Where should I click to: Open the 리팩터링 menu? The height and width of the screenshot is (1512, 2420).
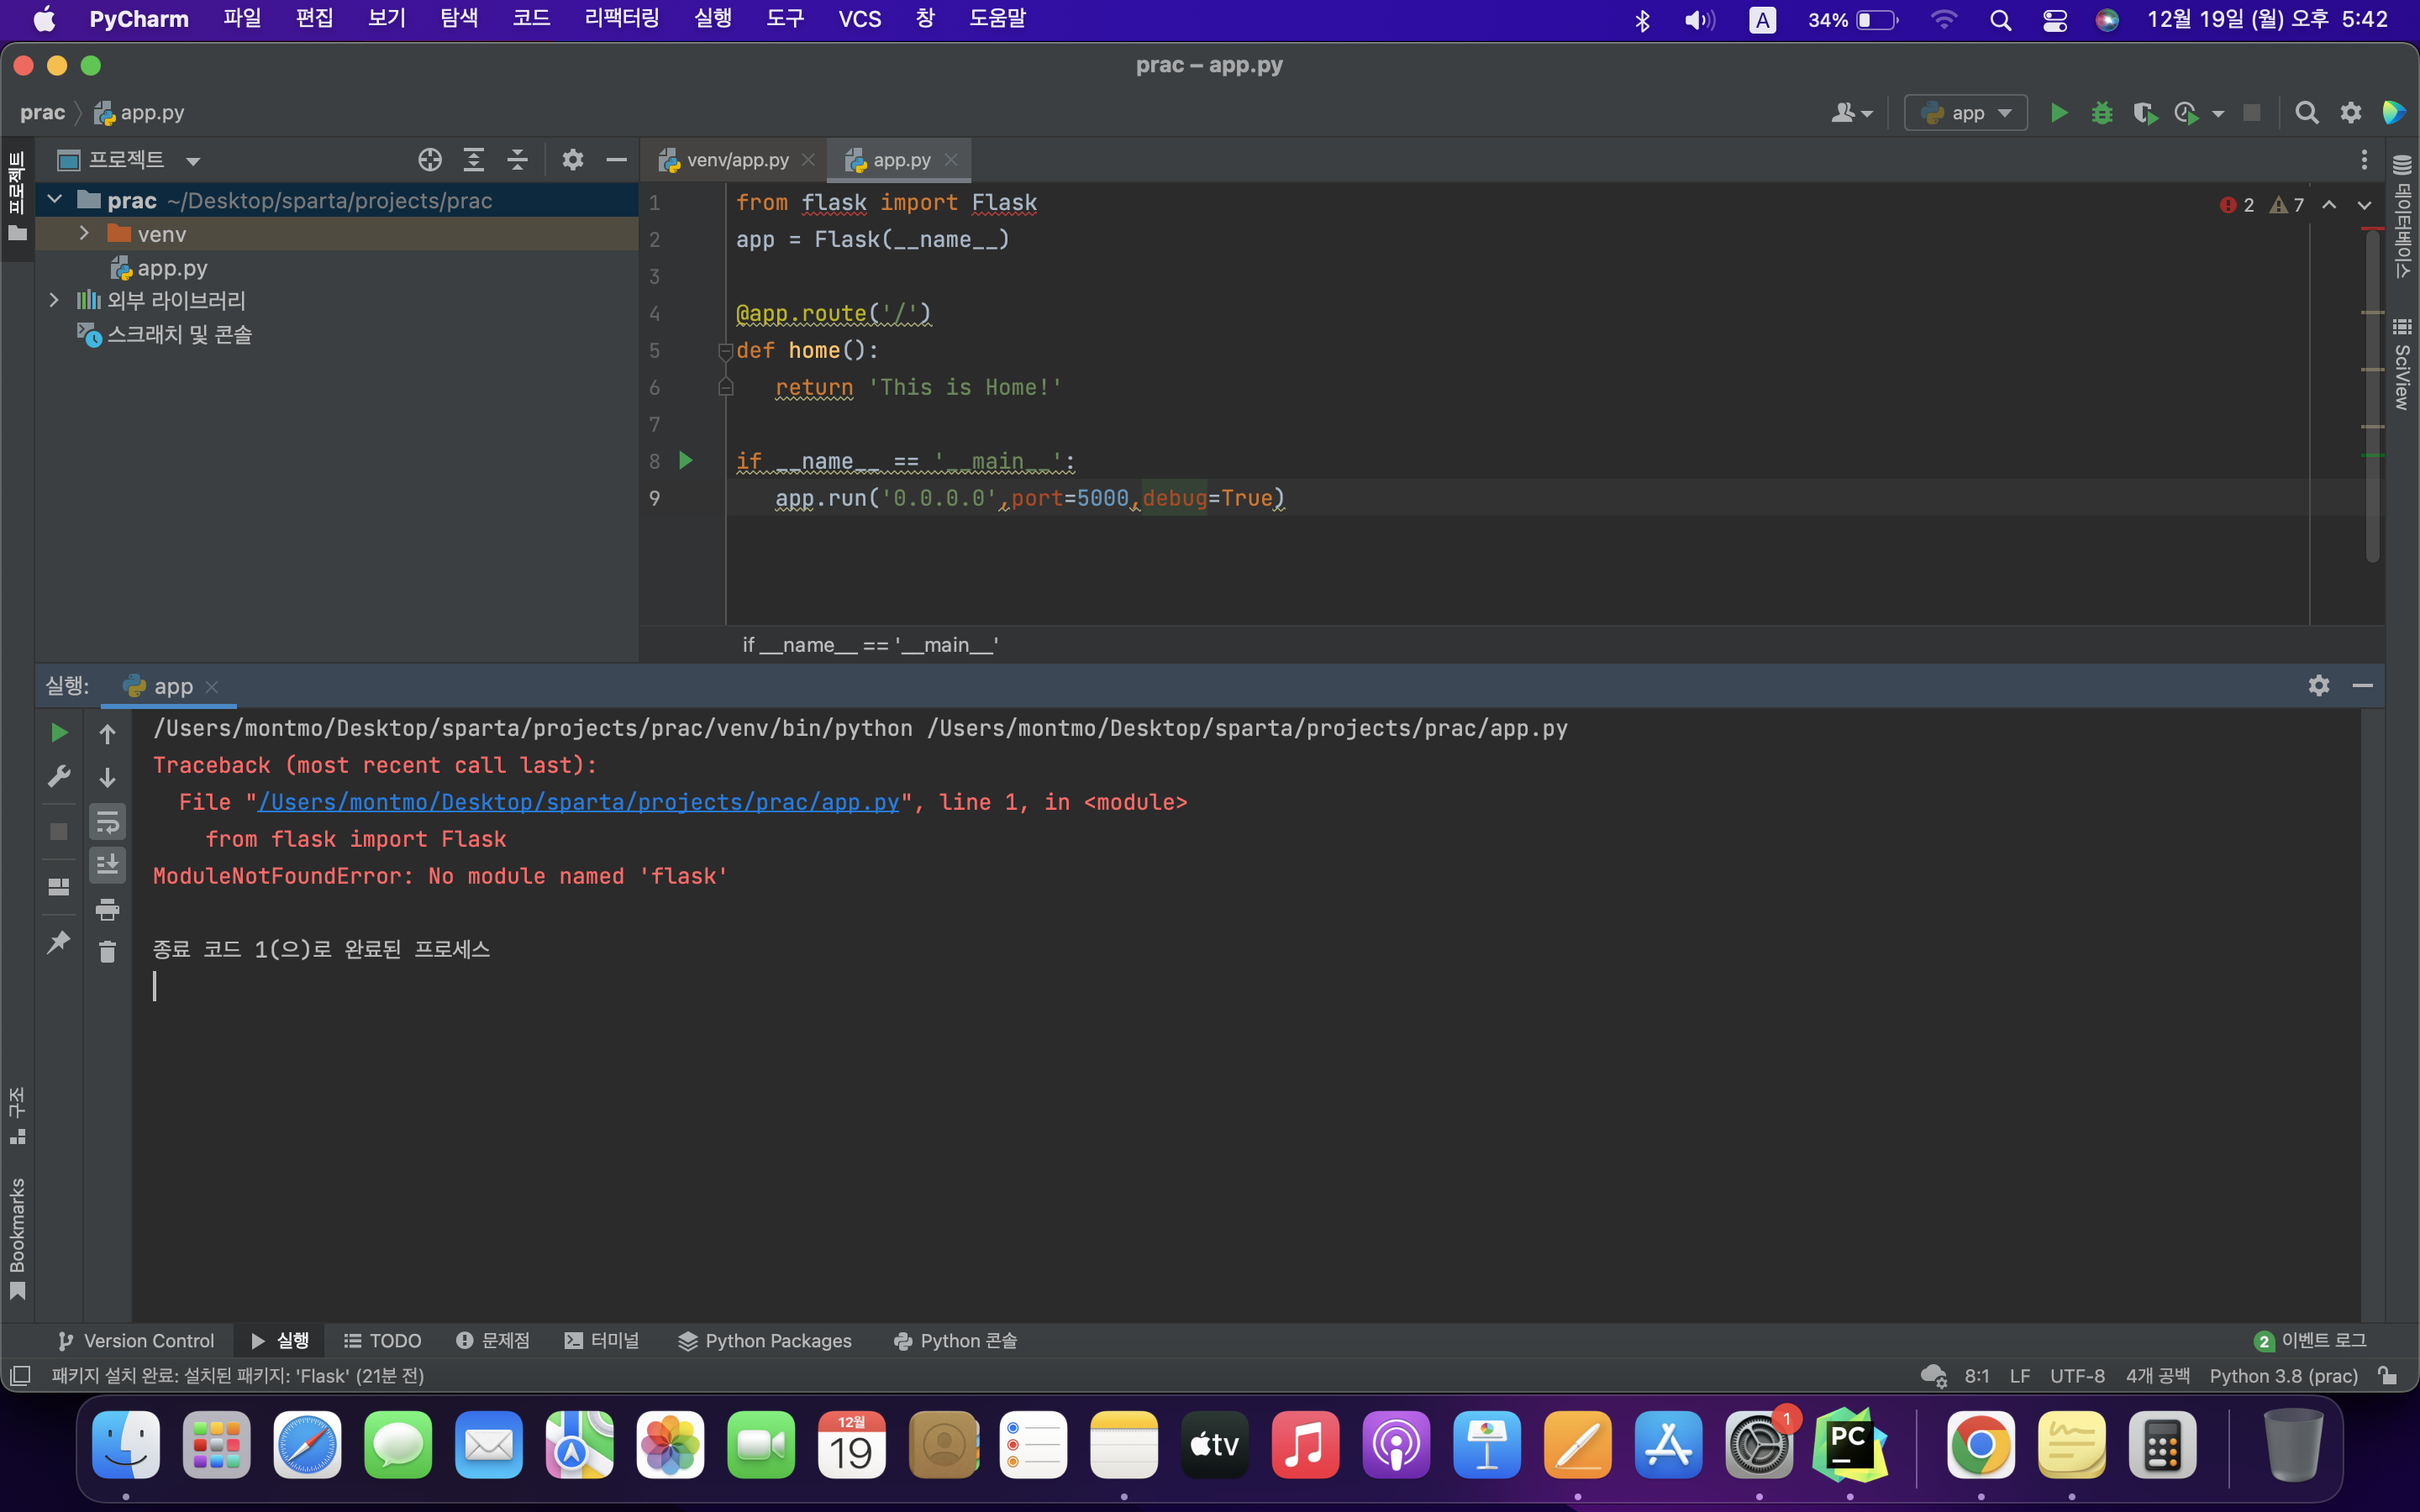coord(622,19)
